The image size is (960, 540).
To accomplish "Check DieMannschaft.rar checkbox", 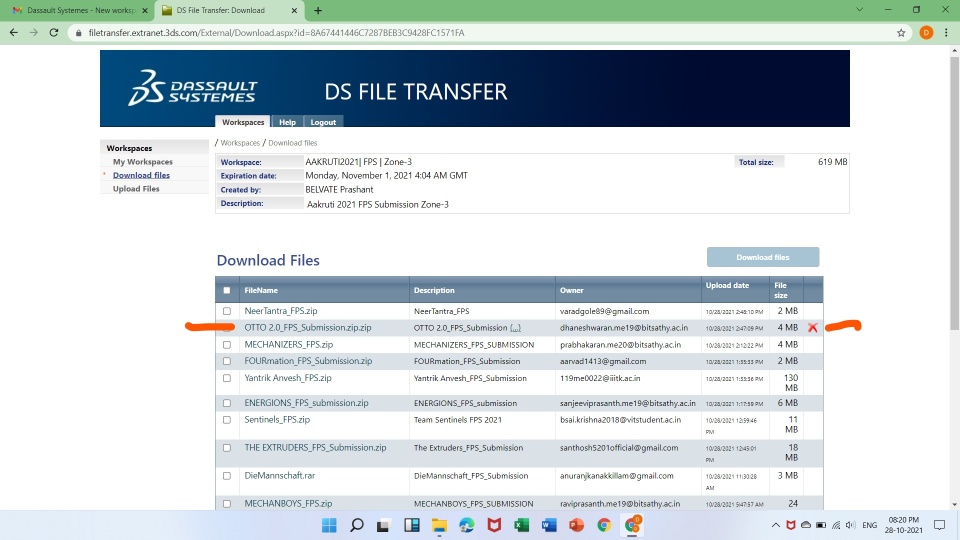I will (227, 476).
